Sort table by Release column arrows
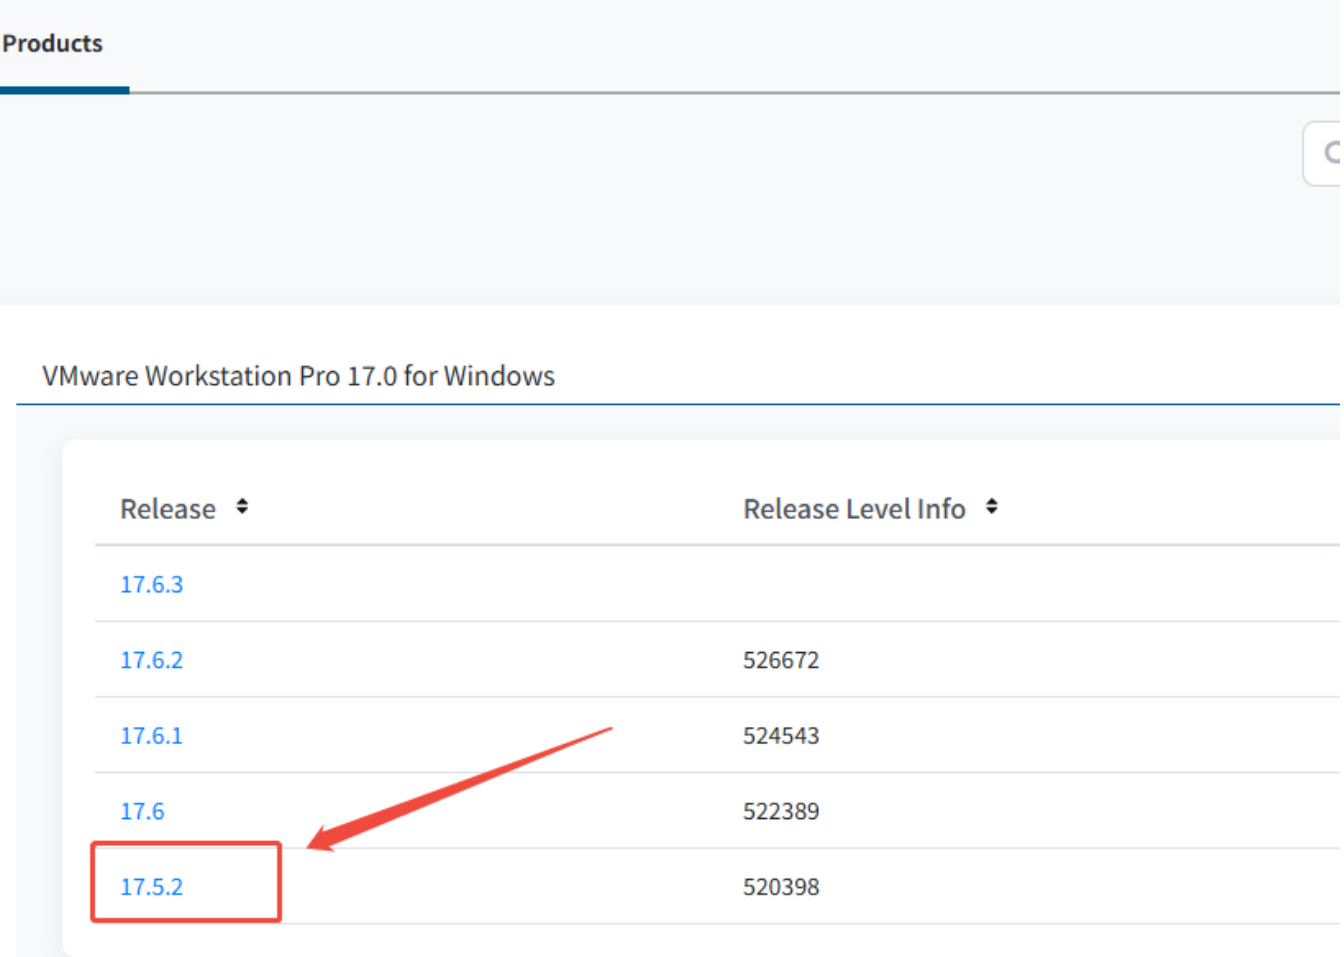The width and height of the screenshot is (1344, 957). pos(242,507)
